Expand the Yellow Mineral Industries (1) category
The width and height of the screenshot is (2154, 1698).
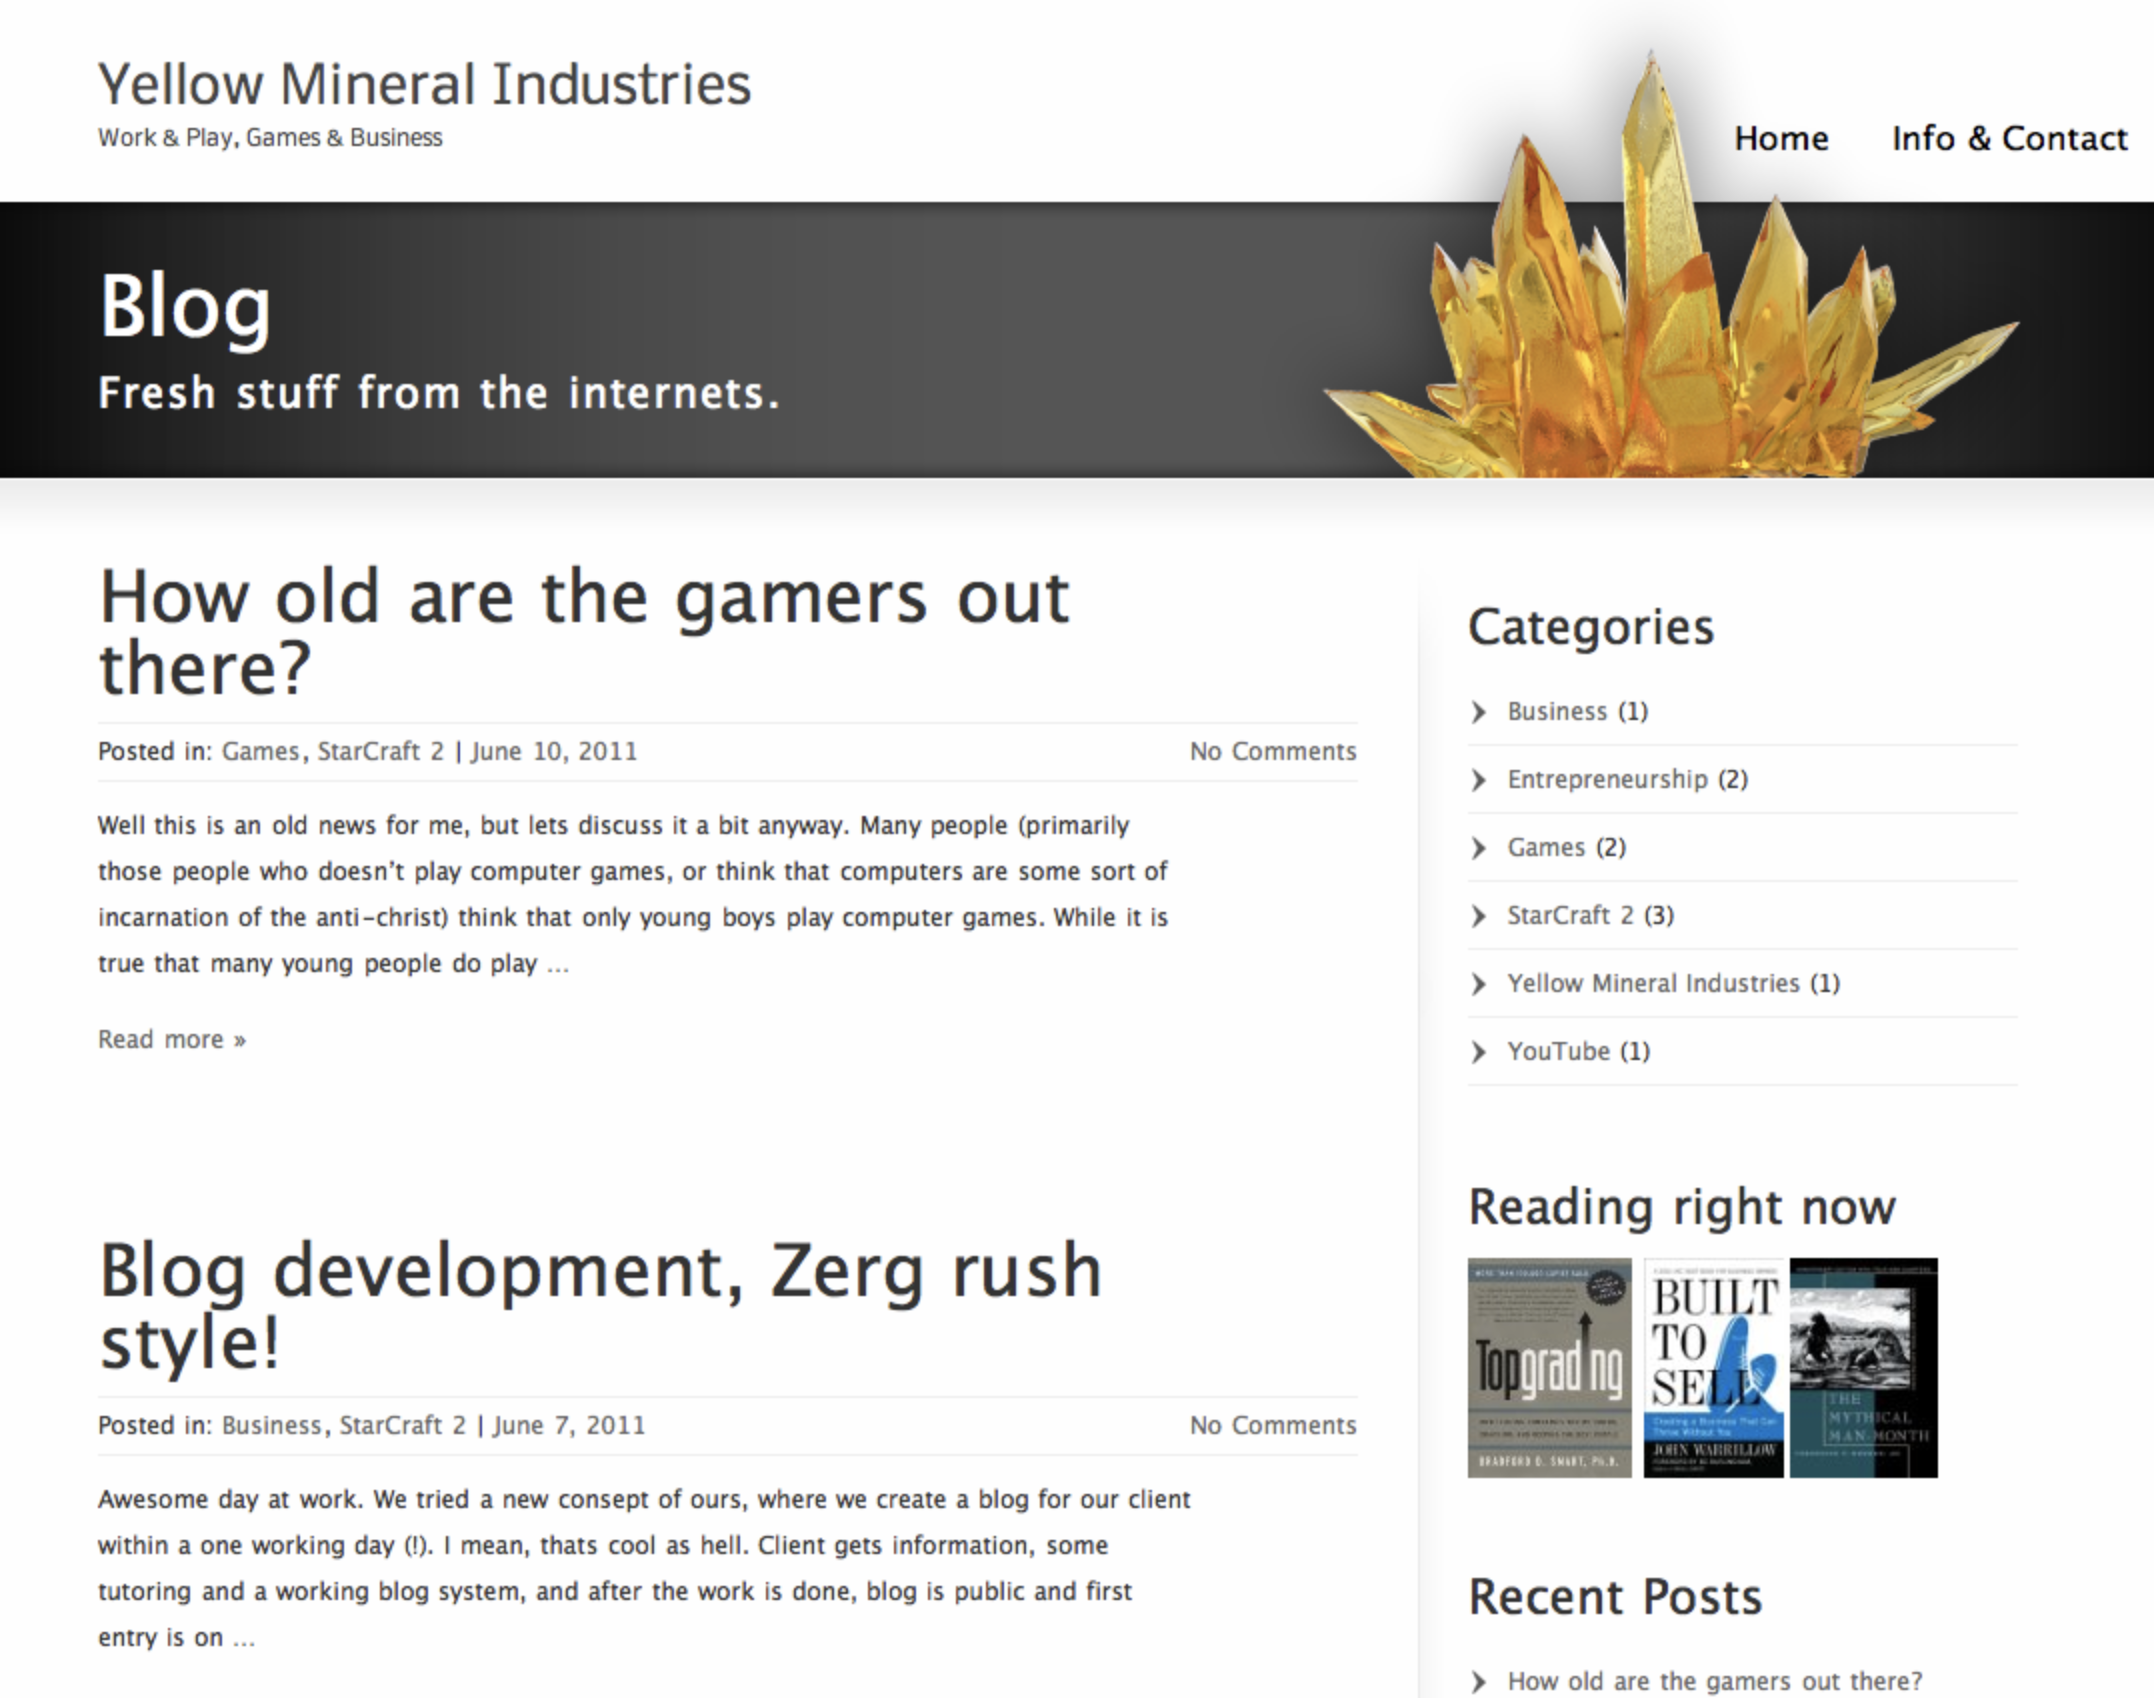(1674, 983)
